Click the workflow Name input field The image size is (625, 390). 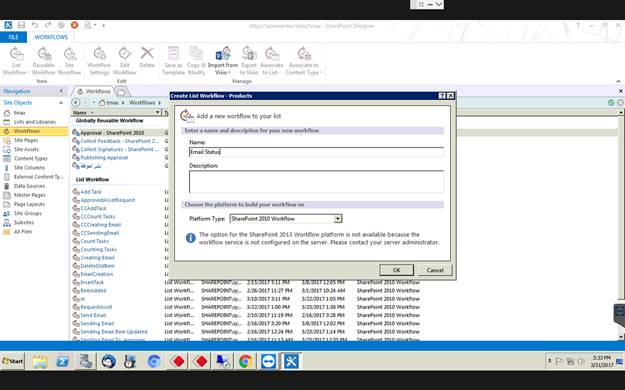(x=316, y=152)
